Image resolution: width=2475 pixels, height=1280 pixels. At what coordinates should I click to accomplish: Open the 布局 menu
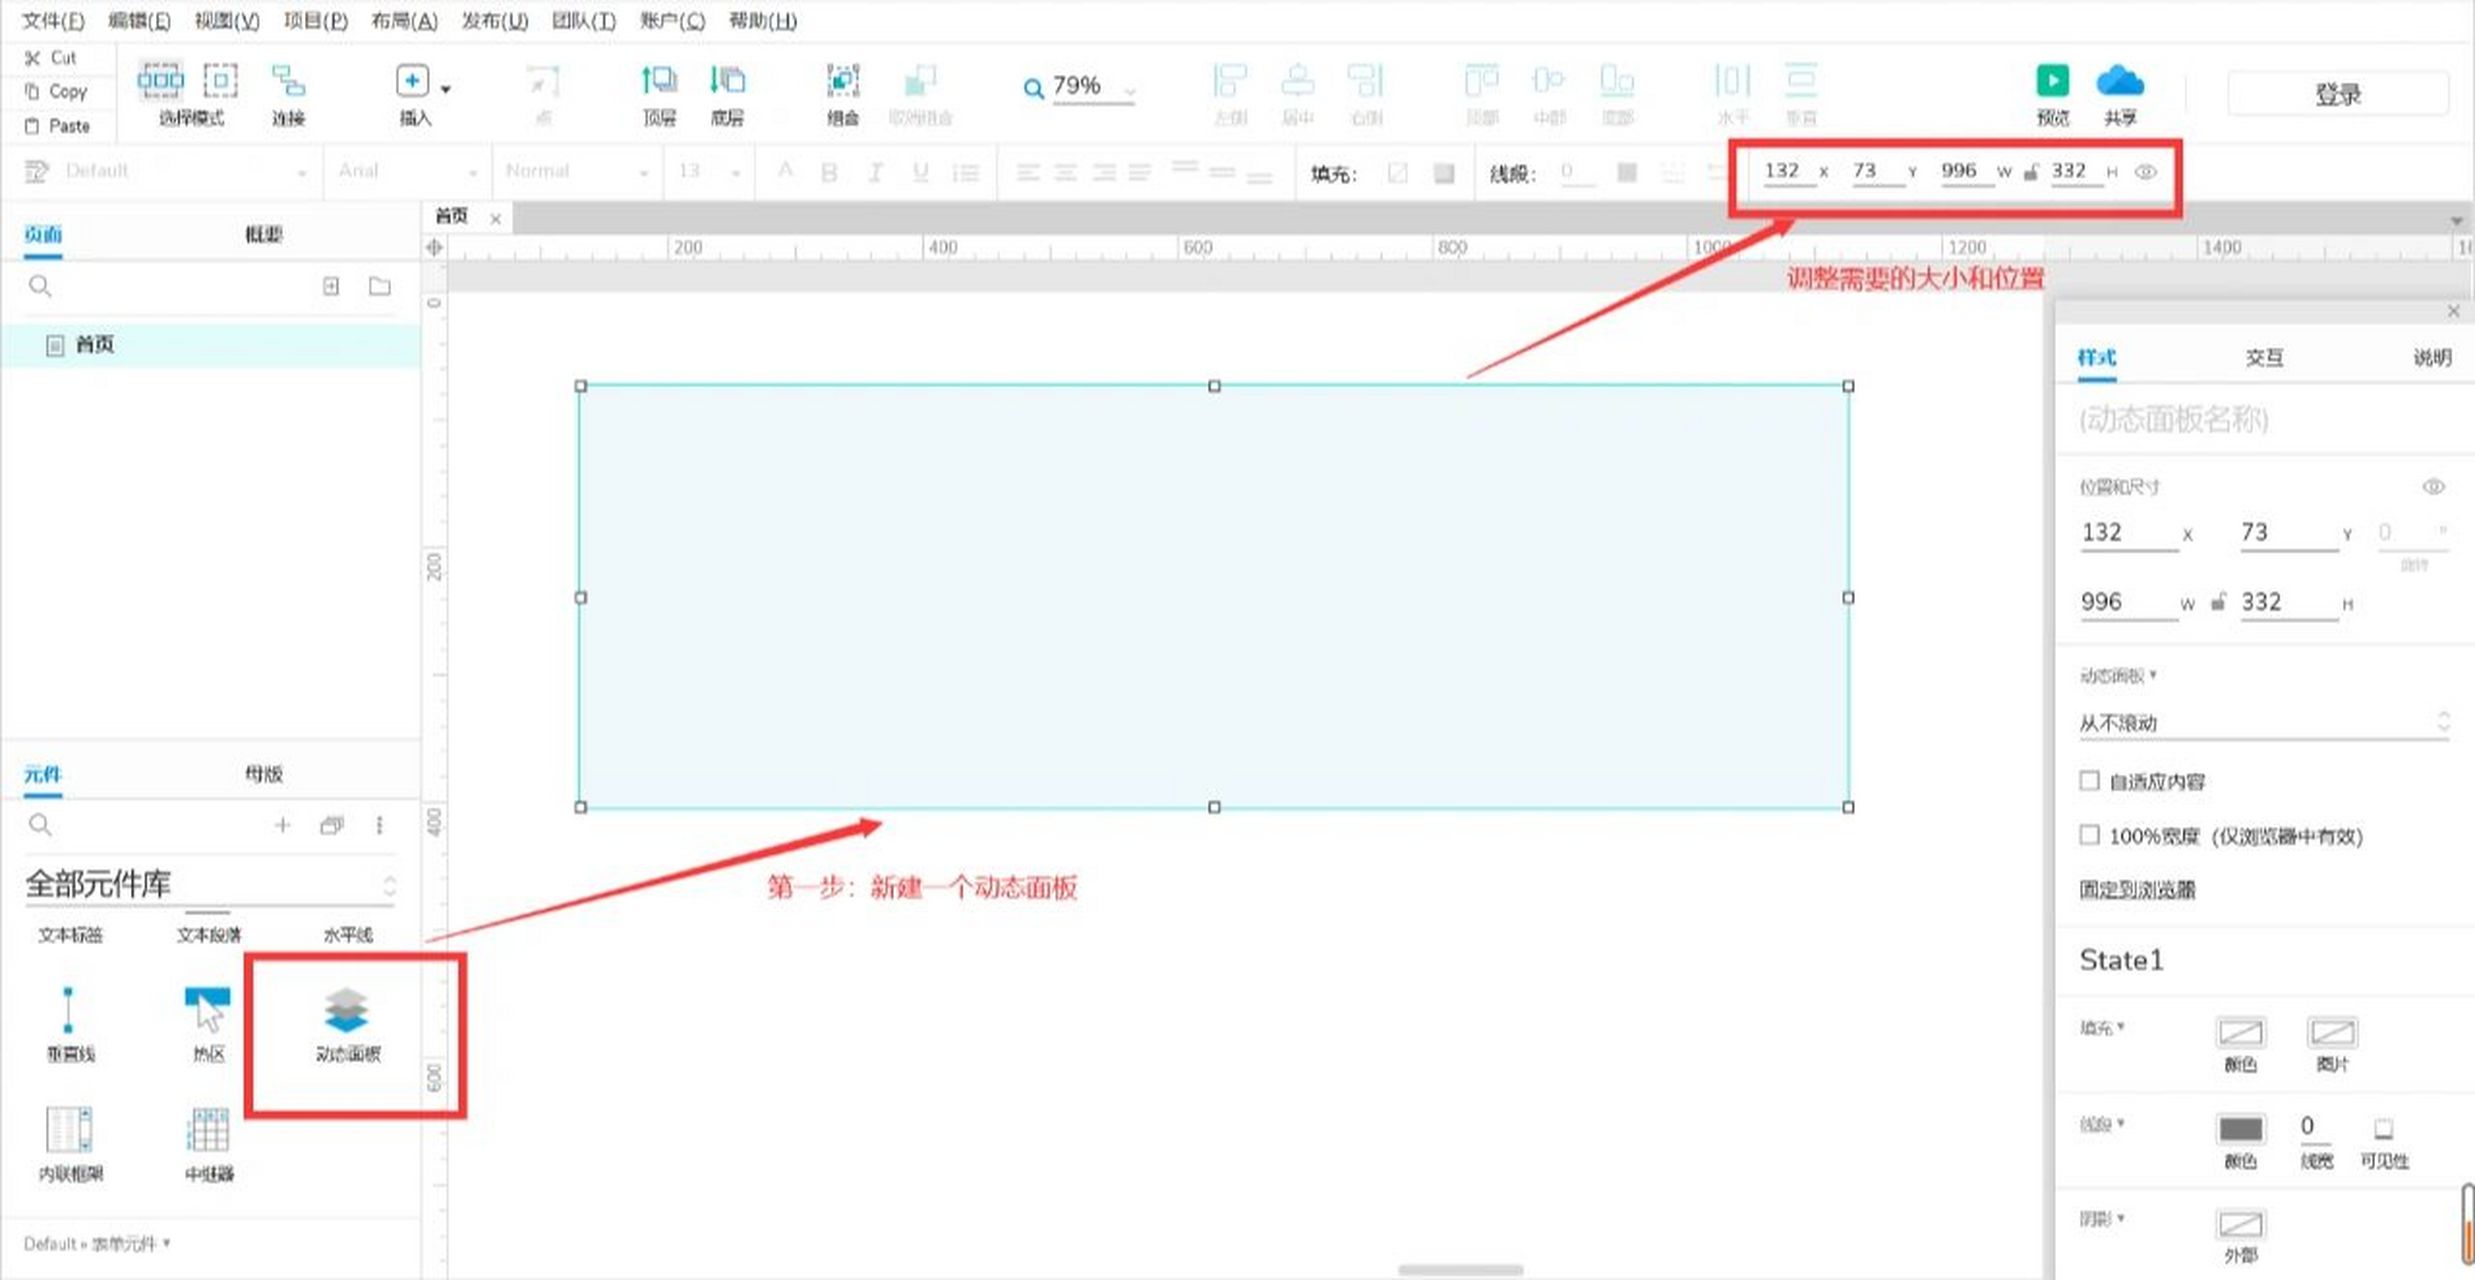(404, 20)
